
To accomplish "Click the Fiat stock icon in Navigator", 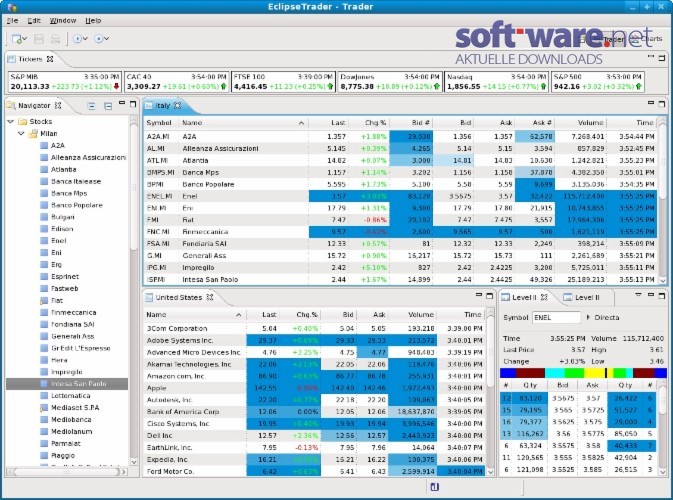I will point(44,300).
